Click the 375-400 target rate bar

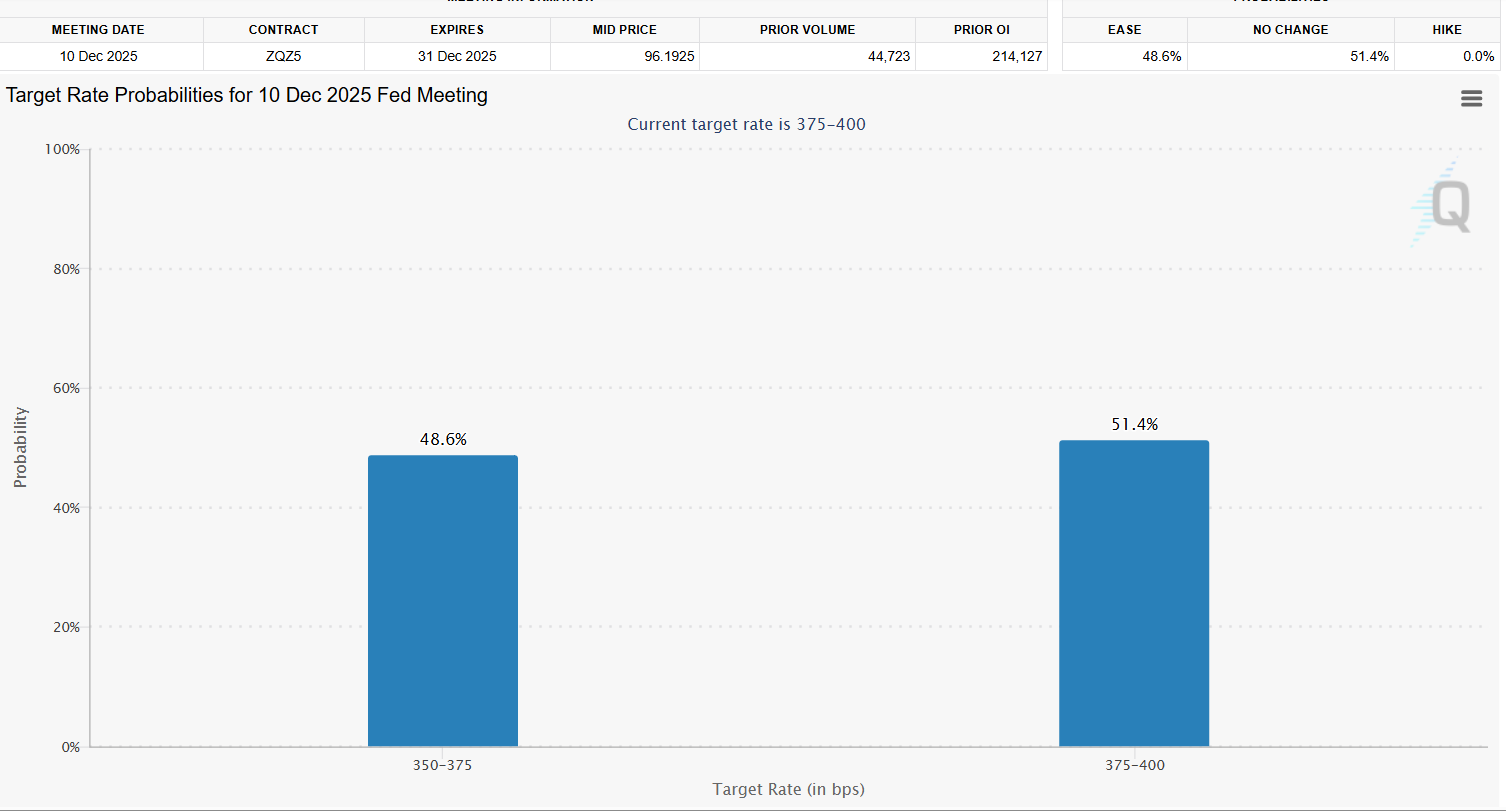coord(1134,593)
